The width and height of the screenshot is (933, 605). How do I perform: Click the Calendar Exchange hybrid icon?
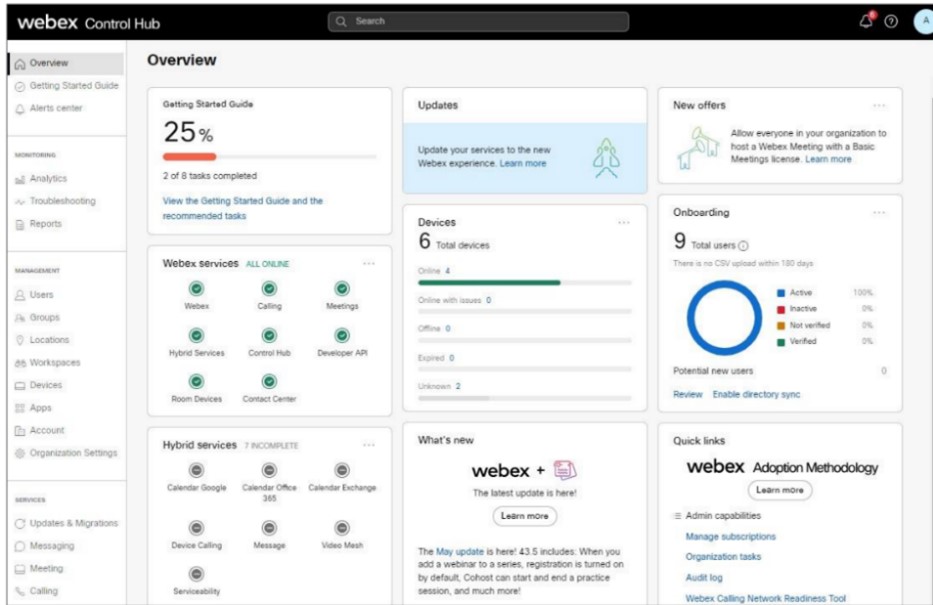(342, 471)
